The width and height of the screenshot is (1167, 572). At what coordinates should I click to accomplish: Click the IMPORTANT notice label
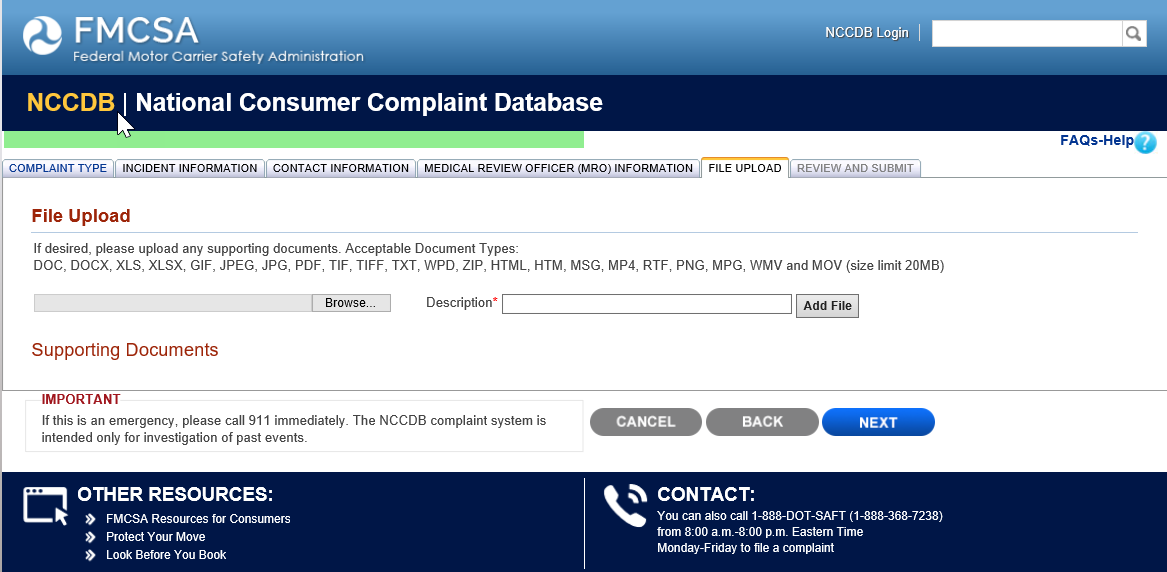click(80, 399)
